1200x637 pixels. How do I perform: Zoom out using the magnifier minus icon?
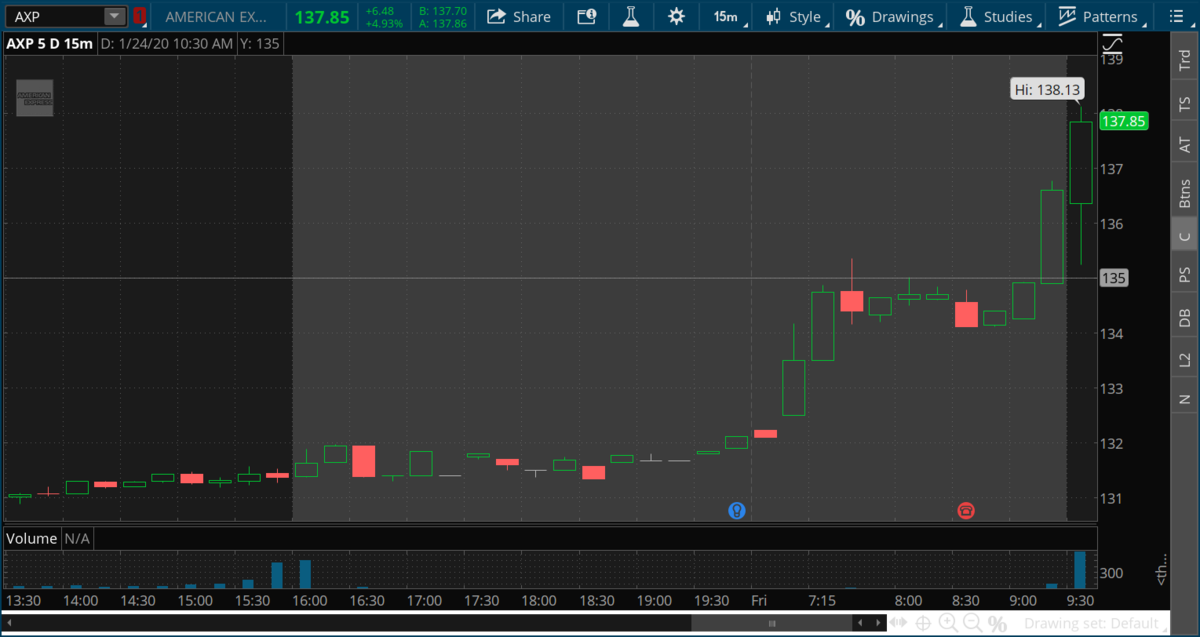pyautogui.click(x=972, y=624)
